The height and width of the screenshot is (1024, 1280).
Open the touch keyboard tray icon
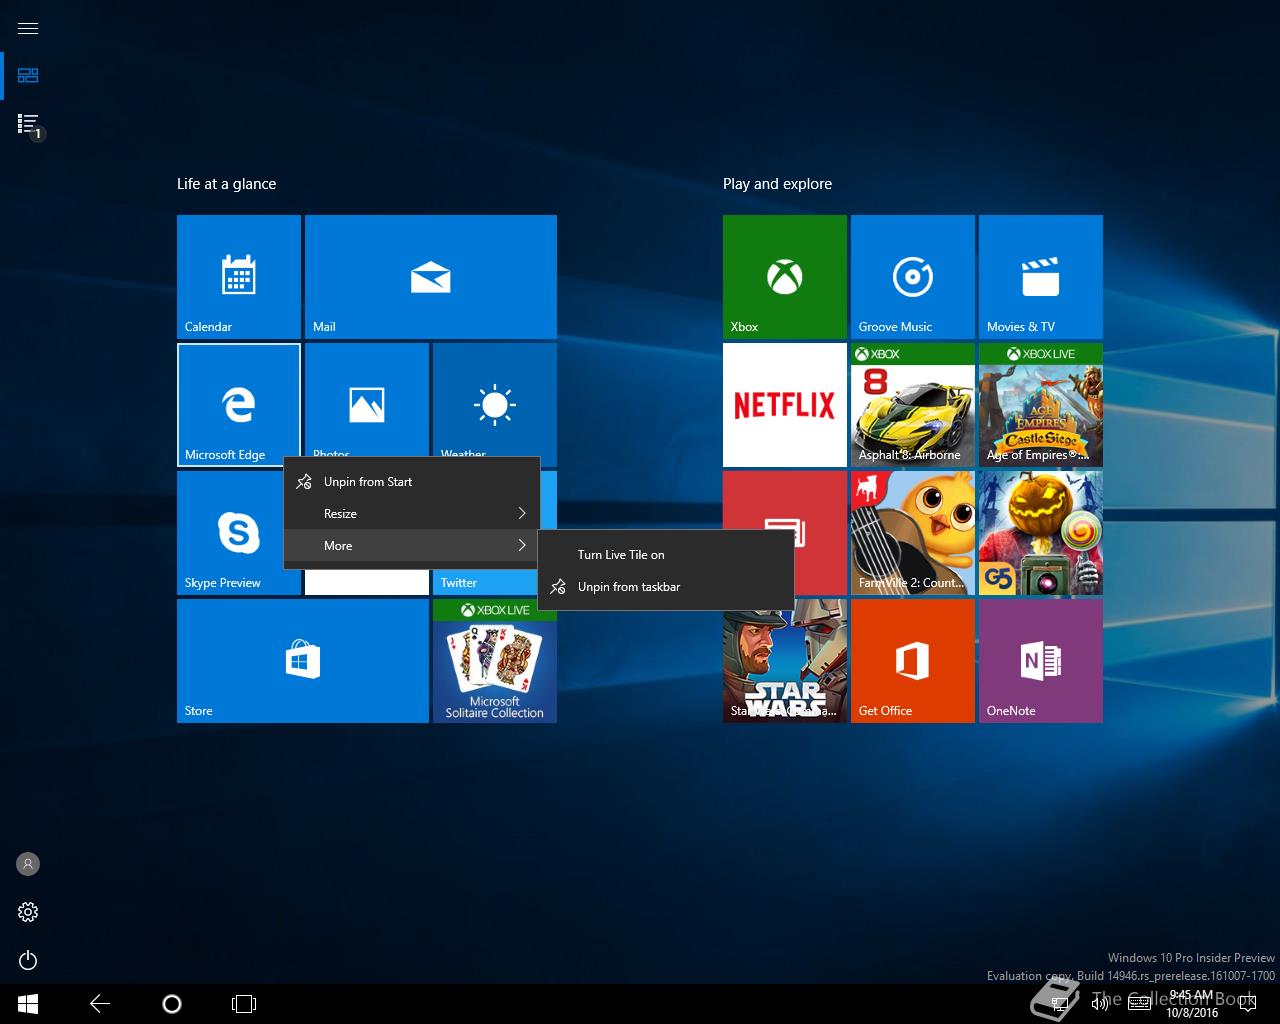pos(1140,1004)
